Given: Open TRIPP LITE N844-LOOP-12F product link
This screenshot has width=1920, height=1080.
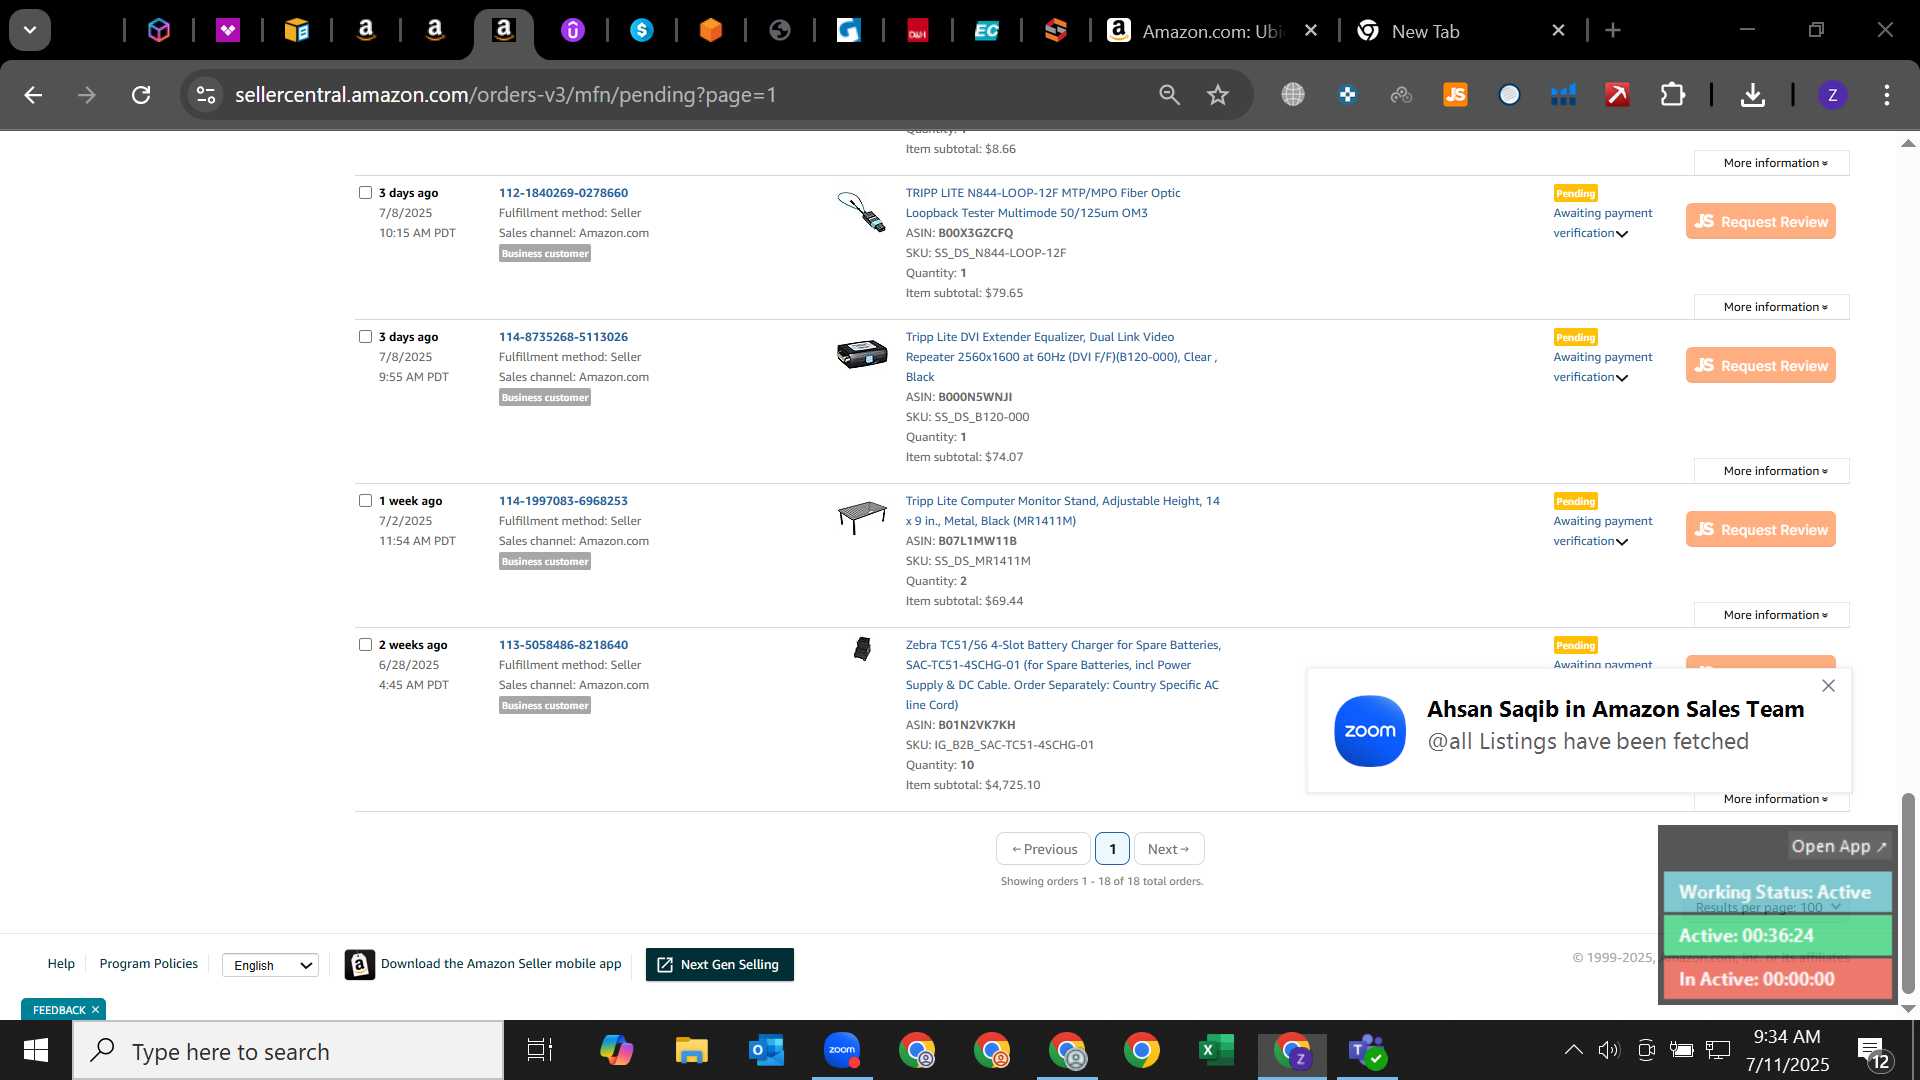Looking at the screenshot, I should click(1042, 203).
